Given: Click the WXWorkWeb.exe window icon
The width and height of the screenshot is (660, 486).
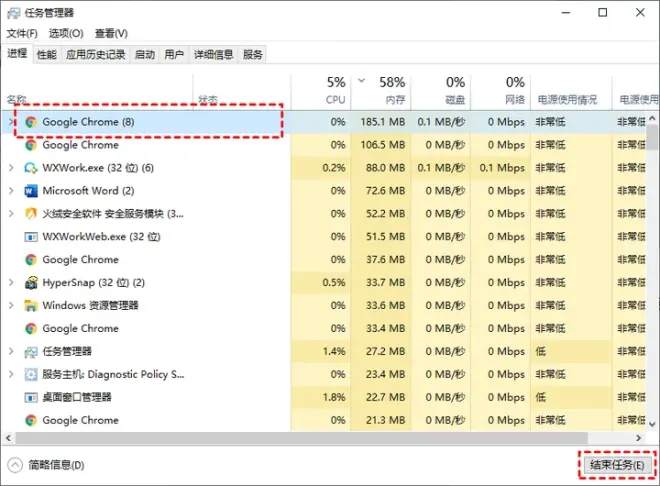Looking at the screenshot, I should pos(31,237).
